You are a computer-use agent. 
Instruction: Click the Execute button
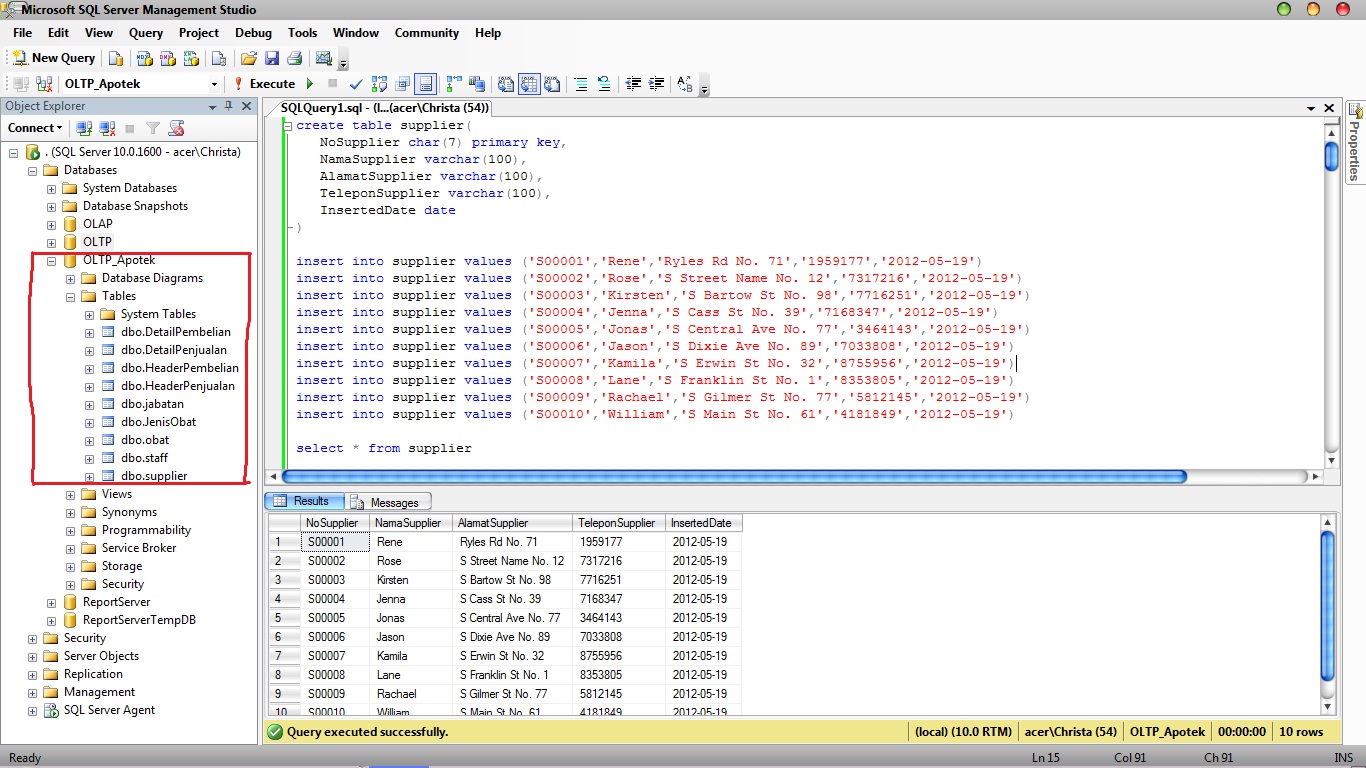click(x=264, y=84)
